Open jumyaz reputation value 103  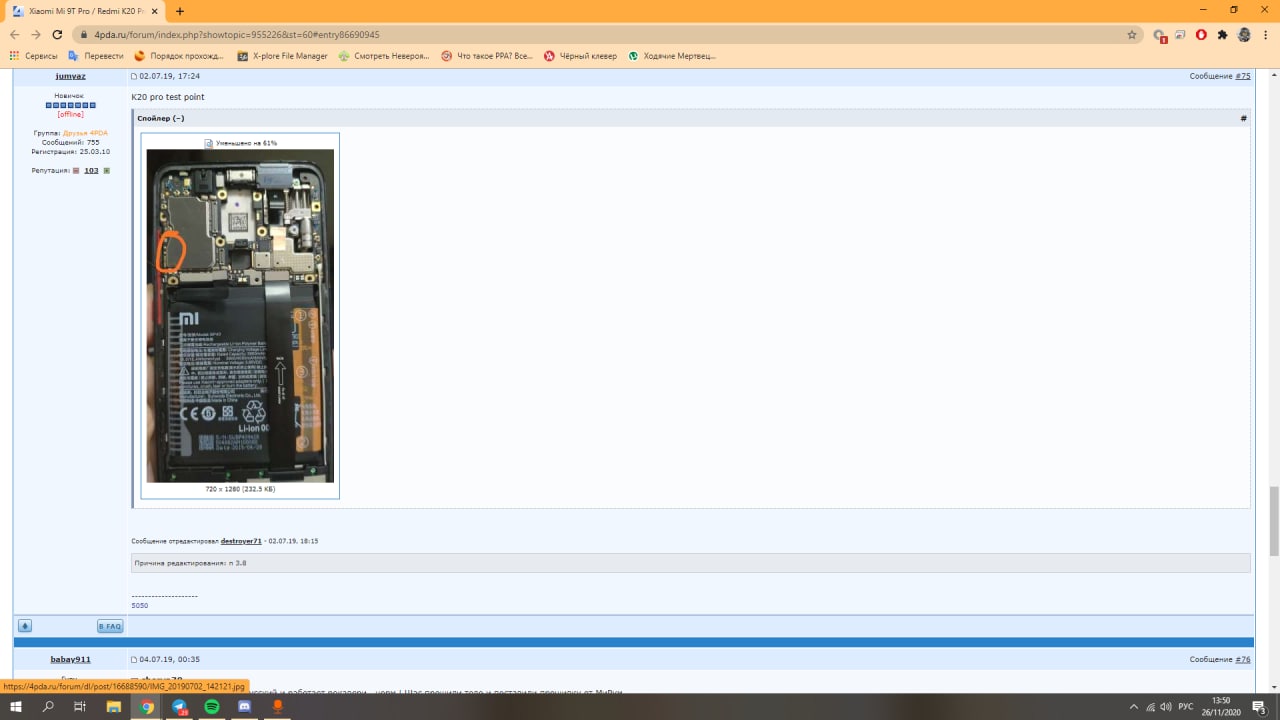[x=91, y=171]
